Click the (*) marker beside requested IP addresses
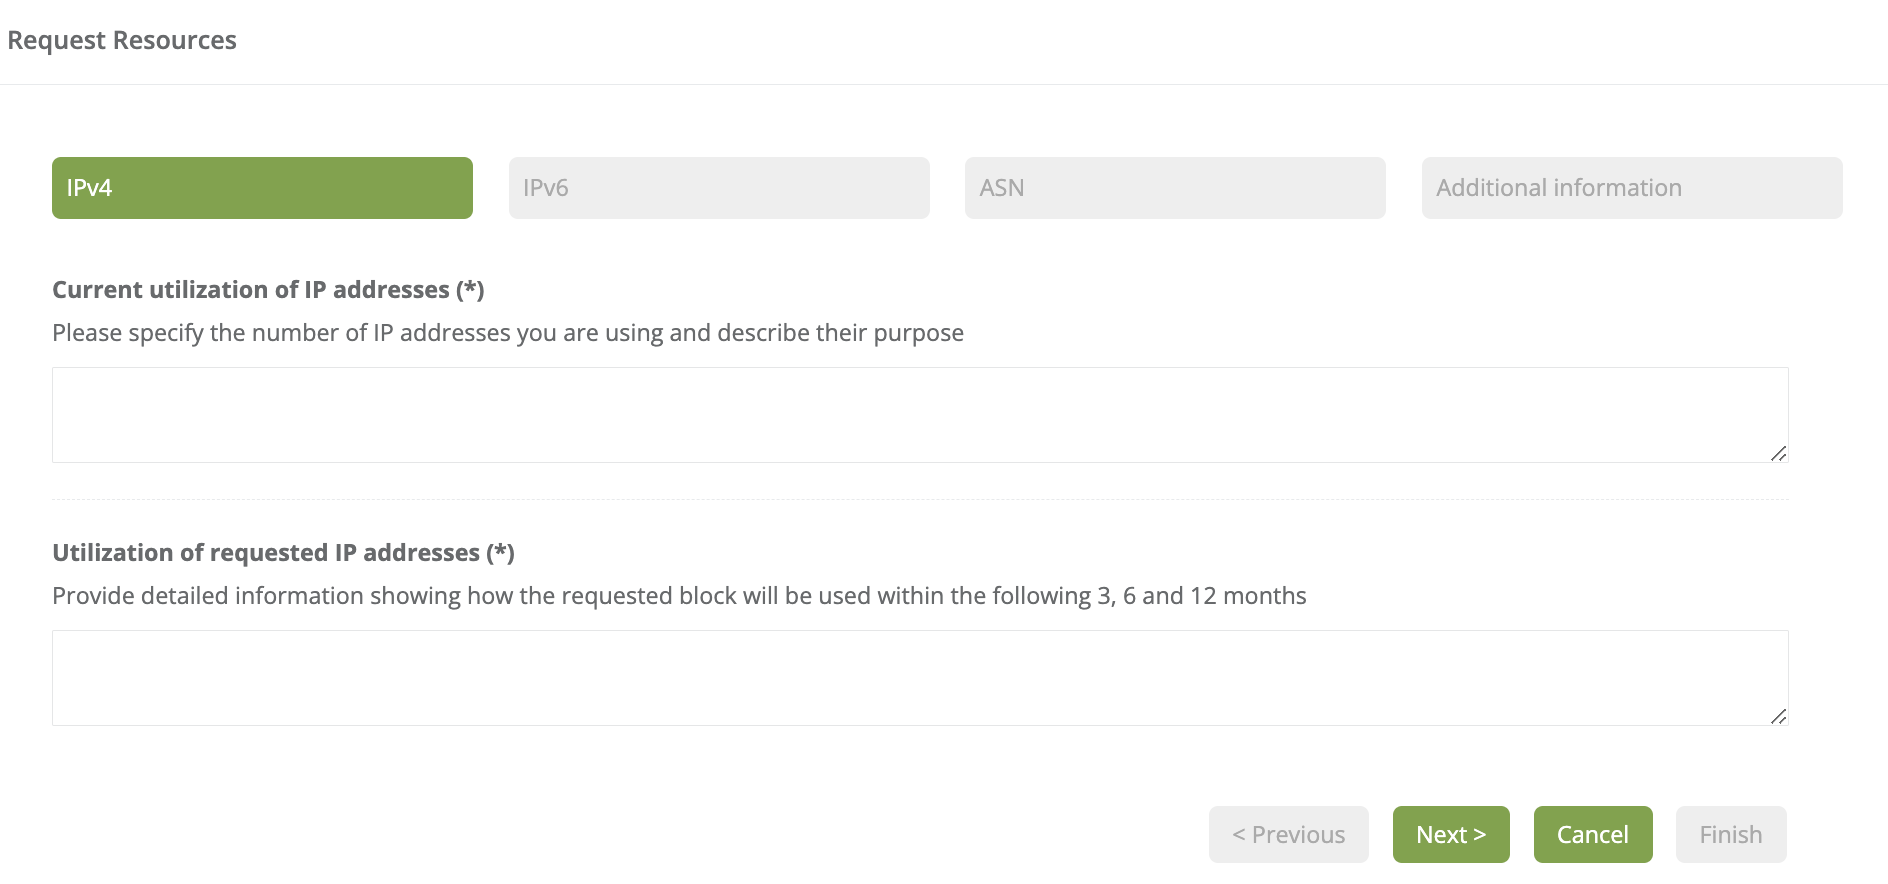This screenshot has height=884, width=1888. (x=500, y=553)
